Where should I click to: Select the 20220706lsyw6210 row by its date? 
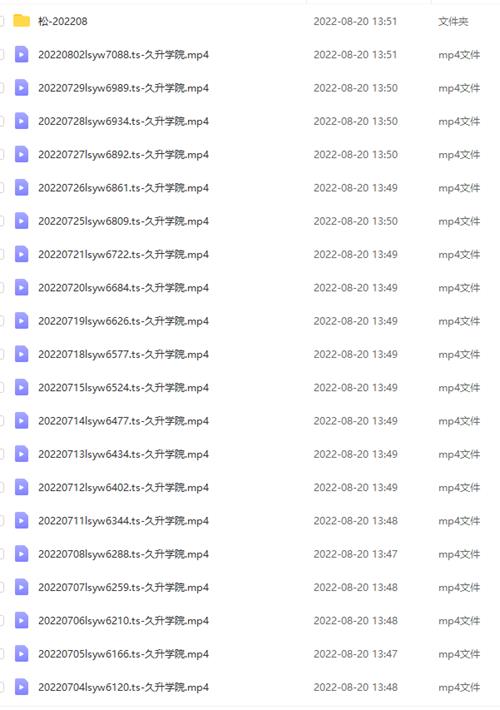click(x=356, y=620)
